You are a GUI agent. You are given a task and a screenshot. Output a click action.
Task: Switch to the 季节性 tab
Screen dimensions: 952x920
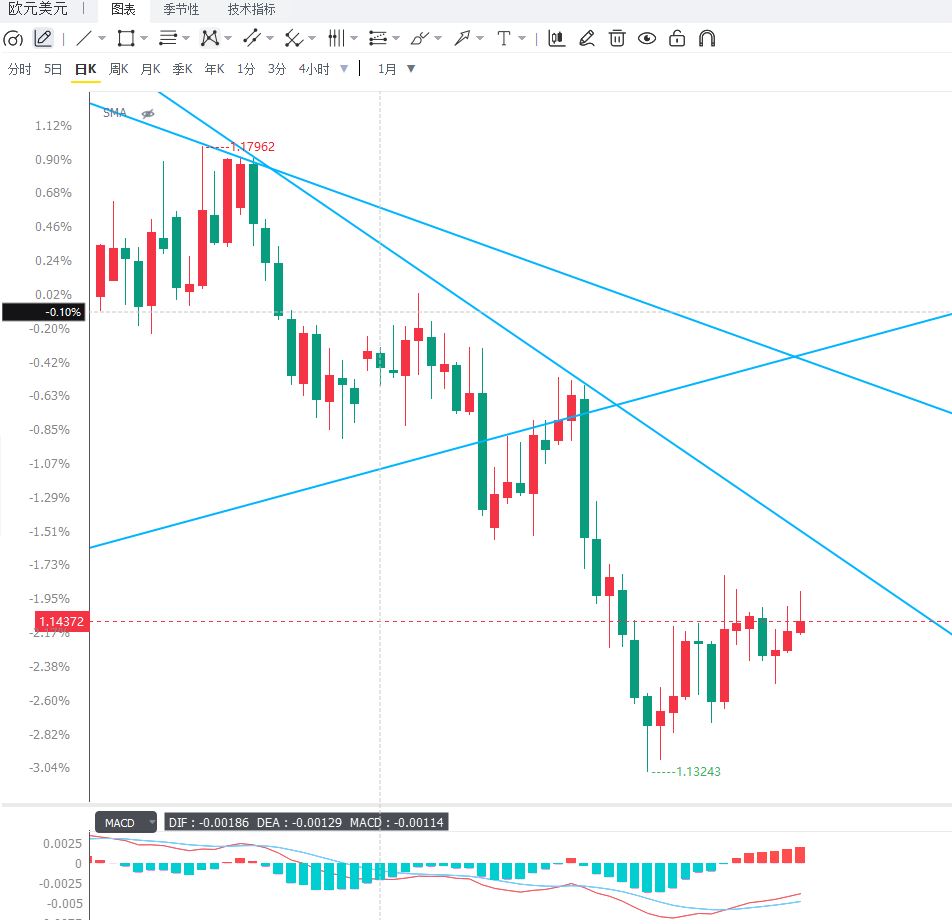[x=181, y=10]
